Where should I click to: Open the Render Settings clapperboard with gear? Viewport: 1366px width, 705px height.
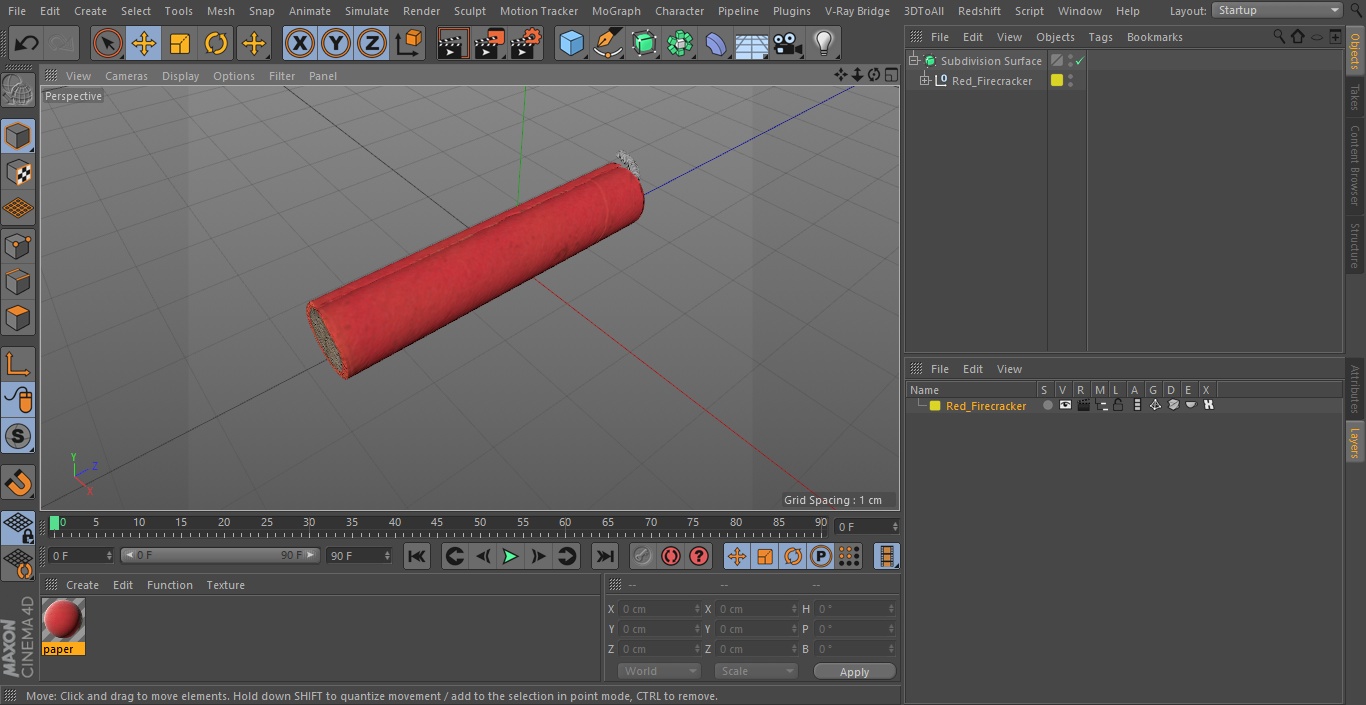click(x=526, y=43)
